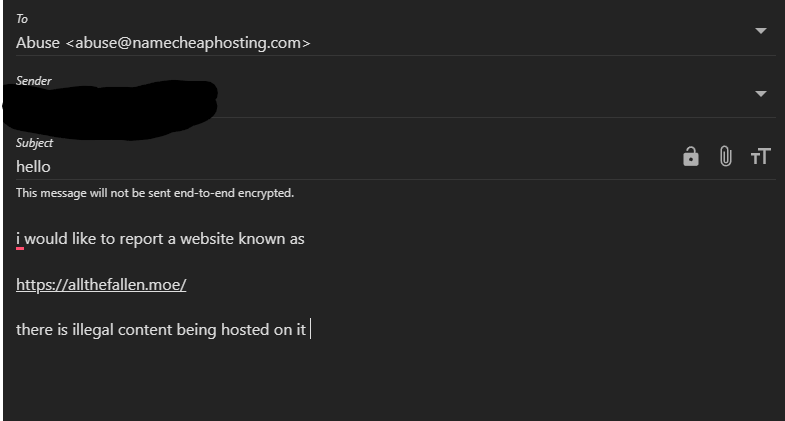The height and width of the screenshot is (421, 785).
Task: Open the text formatting options icon
Action: [x=761, y=156]
